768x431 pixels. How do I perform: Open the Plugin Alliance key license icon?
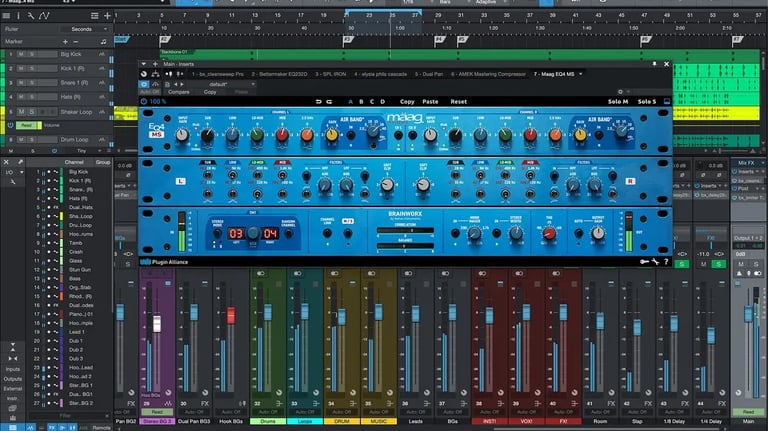644,262
